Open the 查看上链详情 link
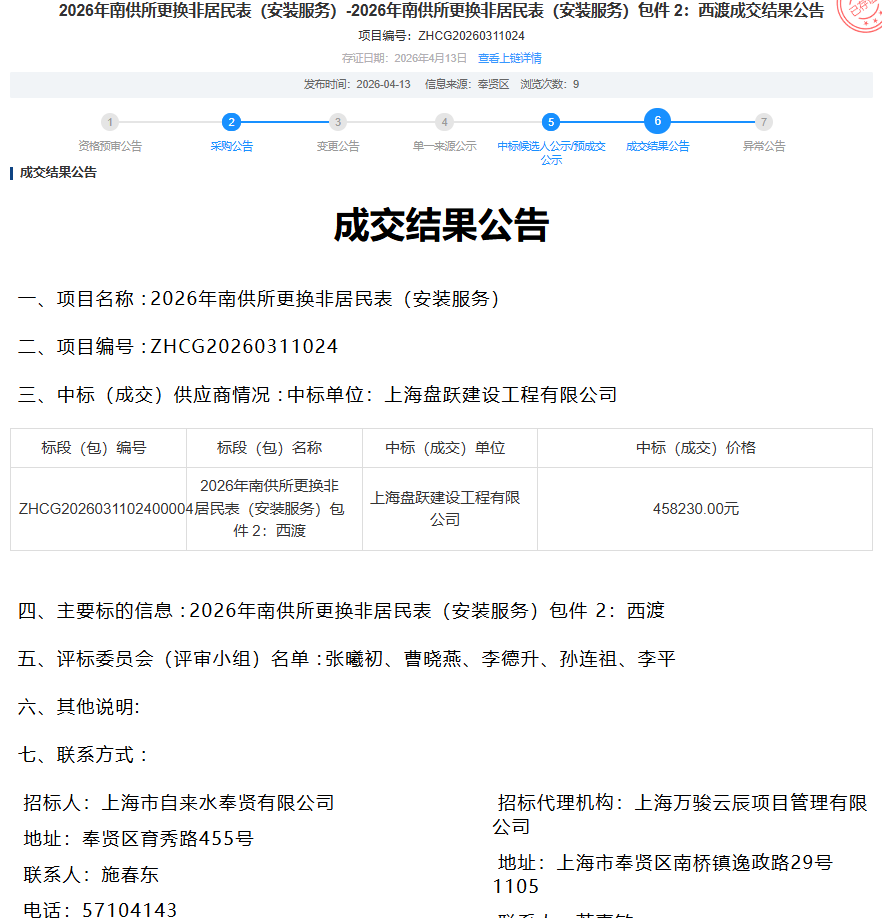882x918 pixels. point(510,58)
